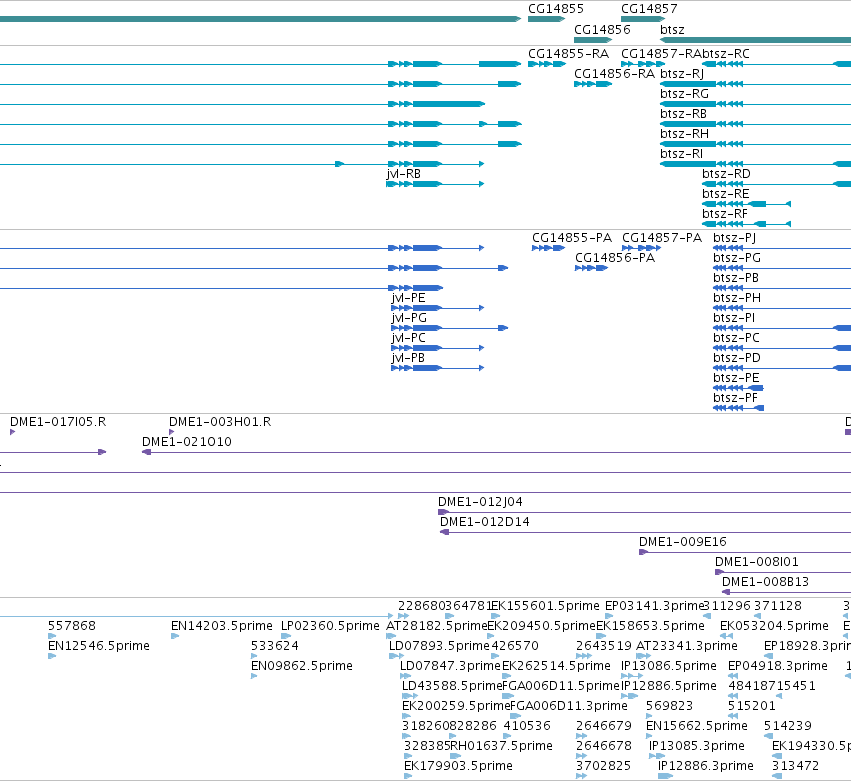Click the btsz-RF transcript label
Screen dimensions: 851x781
725,214
